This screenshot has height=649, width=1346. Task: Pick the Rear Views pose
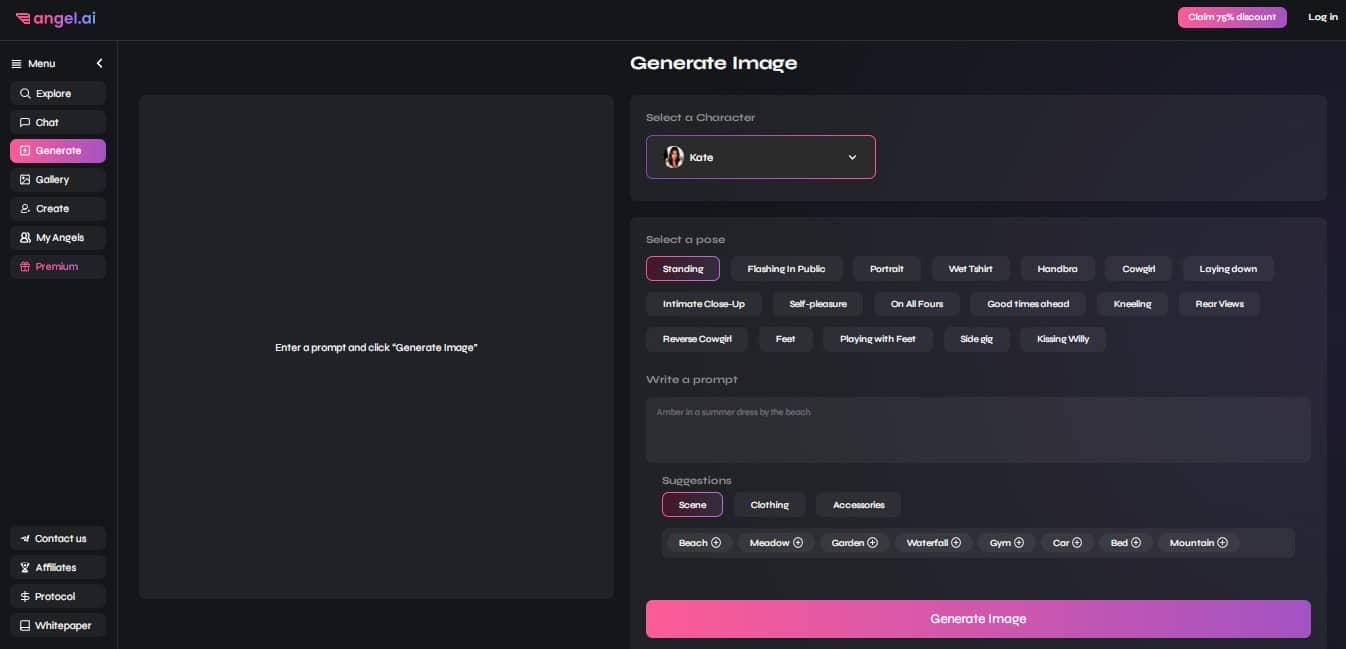[x=1219, y=304]
